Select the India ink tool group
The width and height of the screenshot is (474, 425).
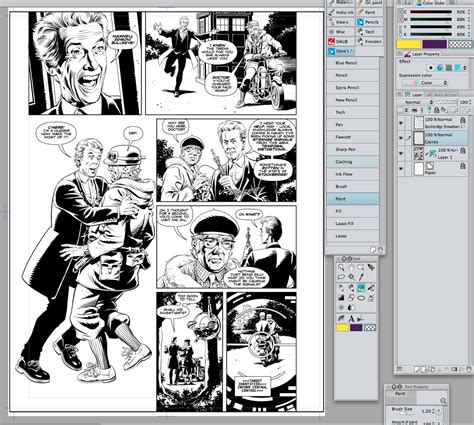[340, 12]
